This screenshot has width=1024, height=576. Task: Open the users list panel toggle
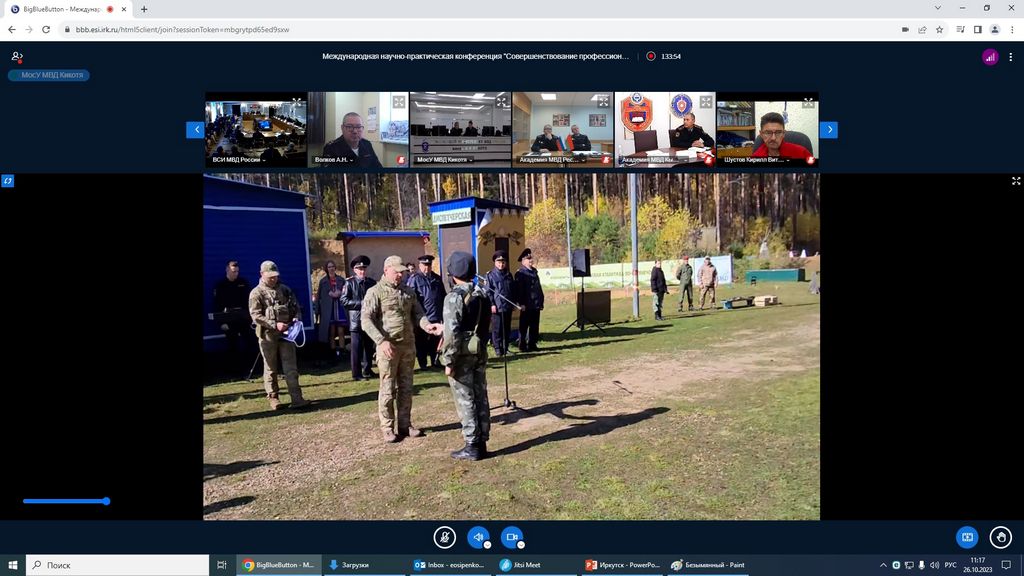coord(17,57)
